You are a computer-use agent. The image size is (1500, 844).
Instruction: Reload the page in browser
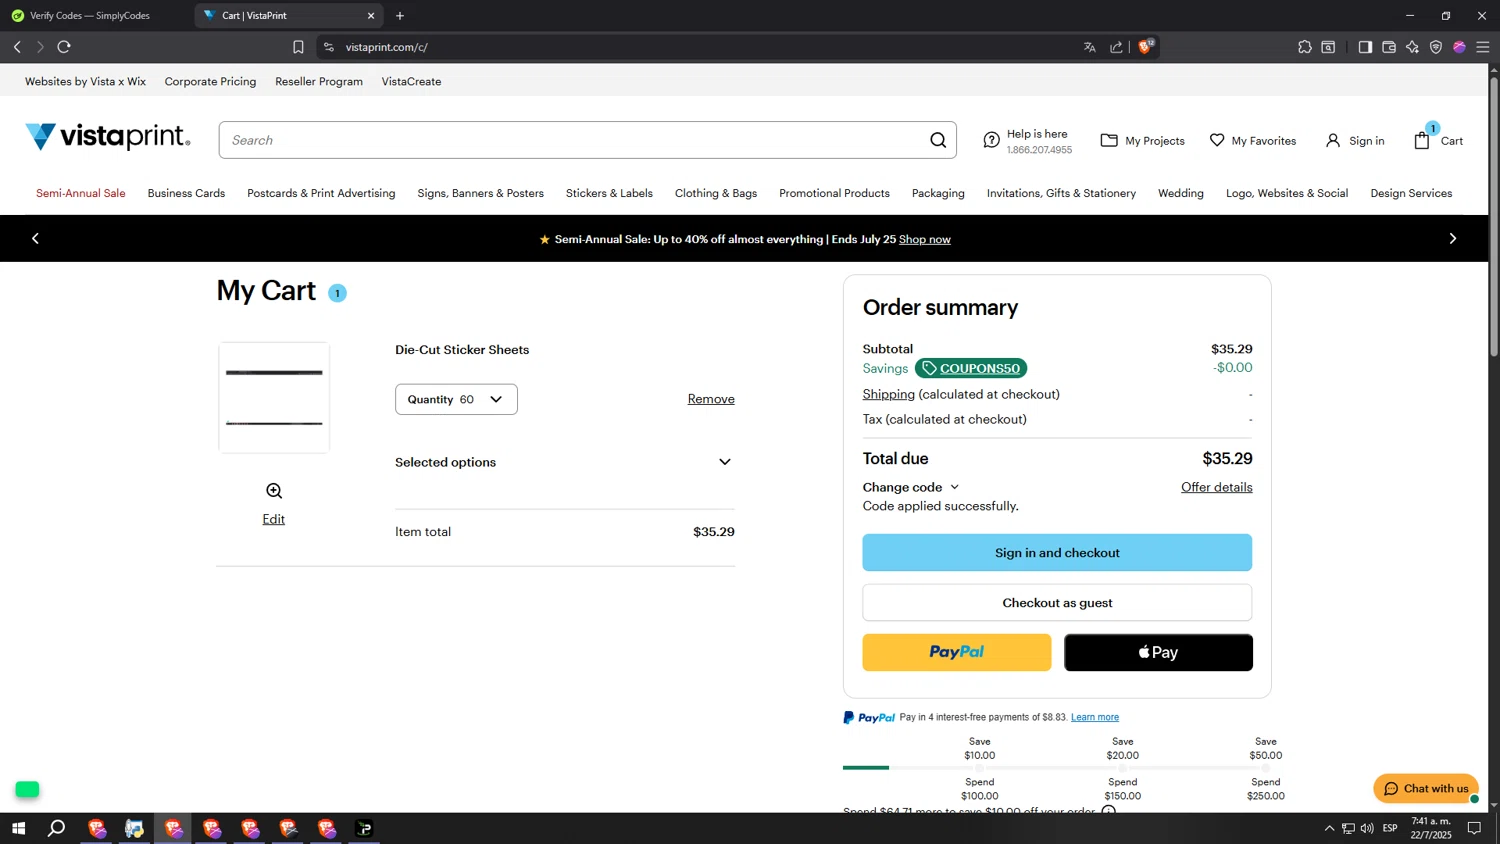(x=64, y=47)
